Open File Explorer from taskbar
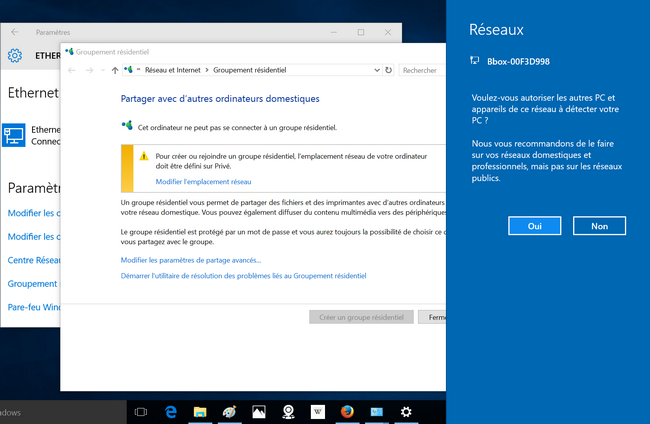The image size is (650, 424). pyautogui.click(x=200, y=412)
